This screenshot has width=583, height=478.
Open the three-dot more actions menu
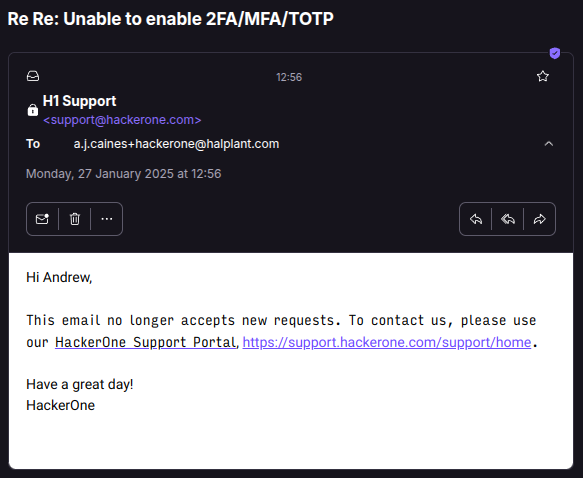107,219
